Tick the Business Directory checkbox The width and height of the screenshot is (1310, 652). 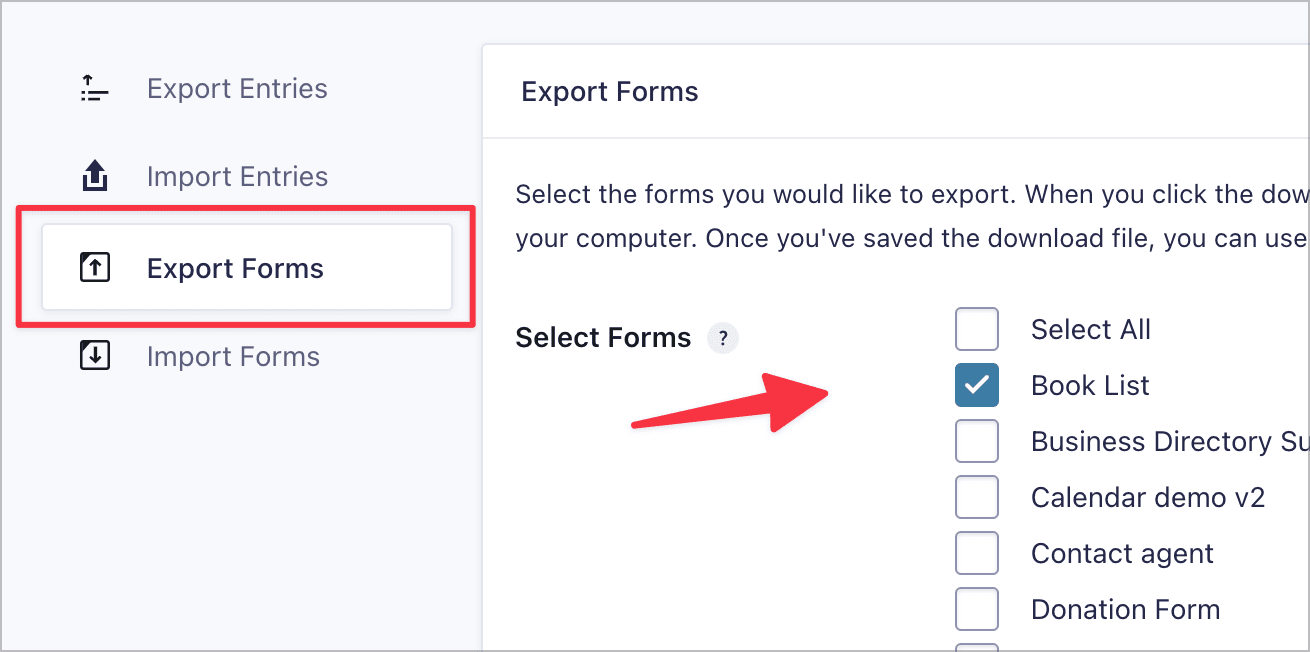[976, 442]
